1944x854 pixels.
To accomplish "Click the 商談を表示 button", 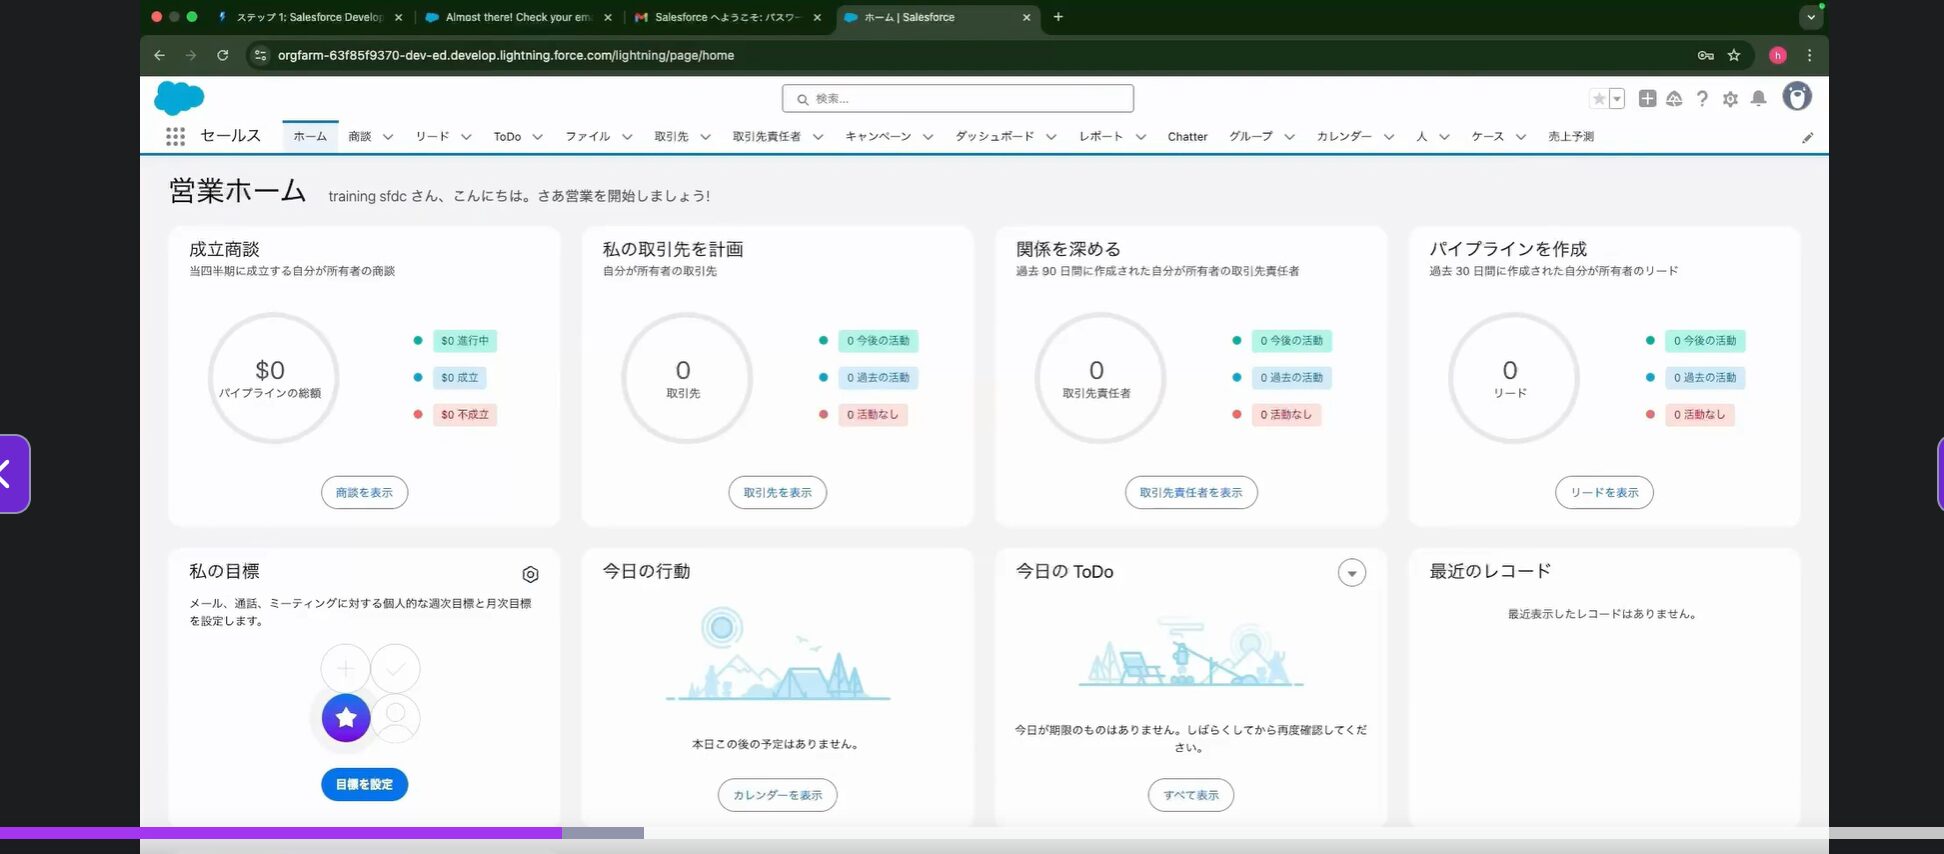I will (x=364, y=492).
